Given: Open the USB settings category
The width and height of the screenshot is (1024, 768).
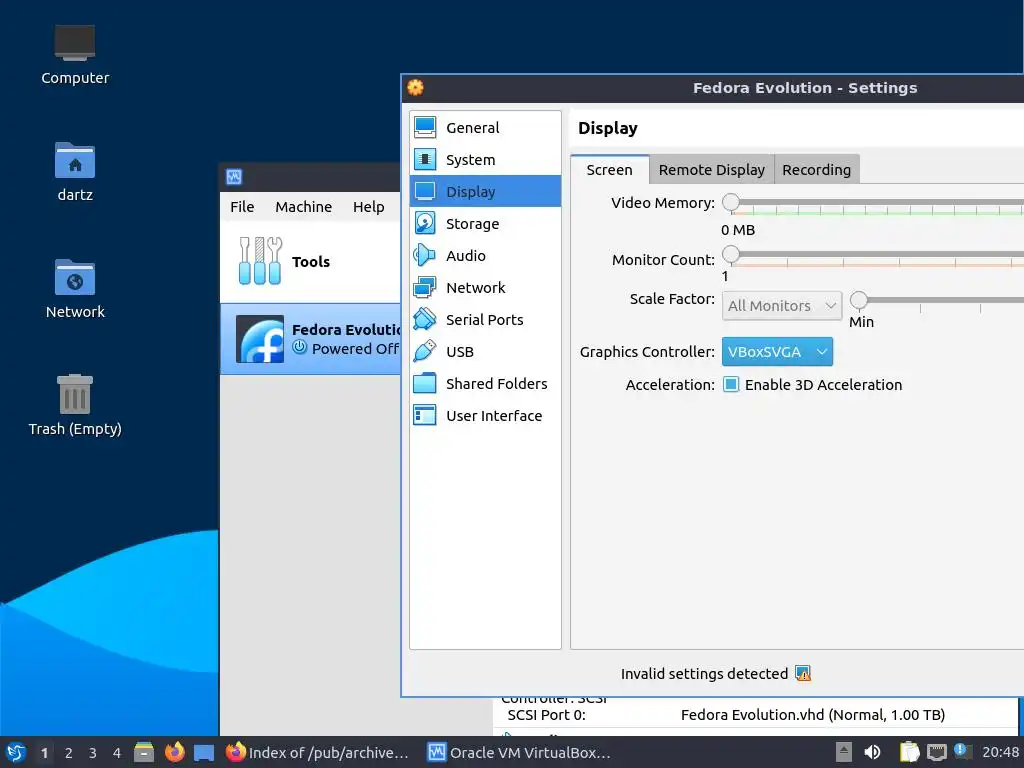Looking at the screenshot, I should click(x=485, y=351).
